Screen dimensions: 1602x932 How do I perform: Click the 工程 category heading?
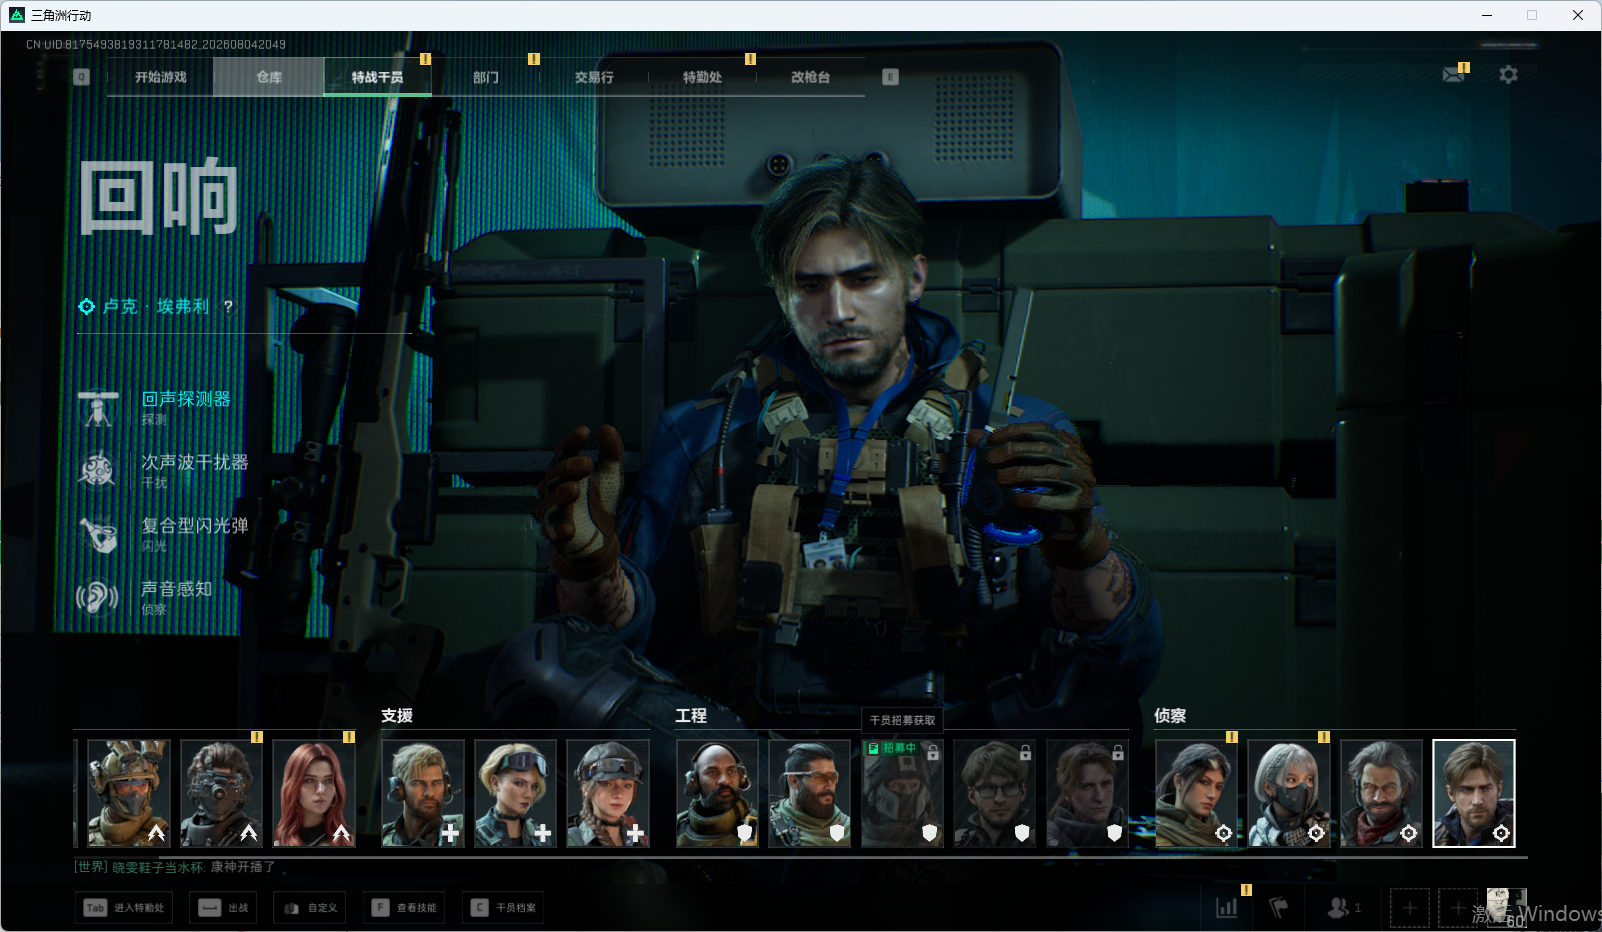[691, 716]
